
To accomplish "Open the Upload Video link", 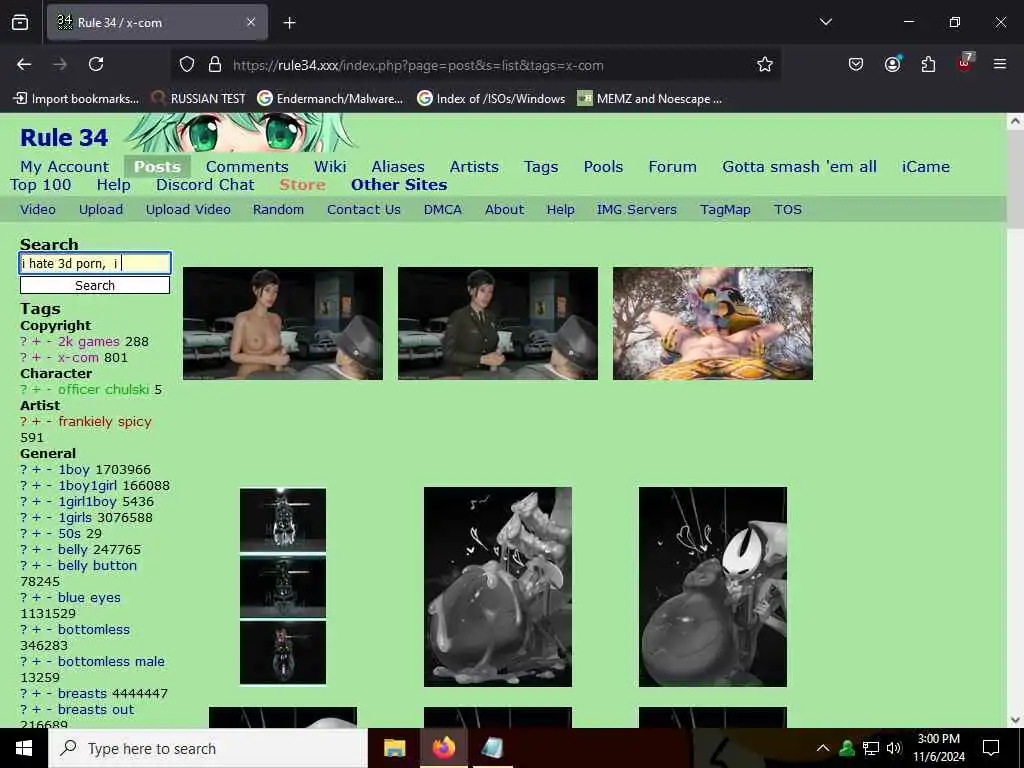I will coord(188,210).
